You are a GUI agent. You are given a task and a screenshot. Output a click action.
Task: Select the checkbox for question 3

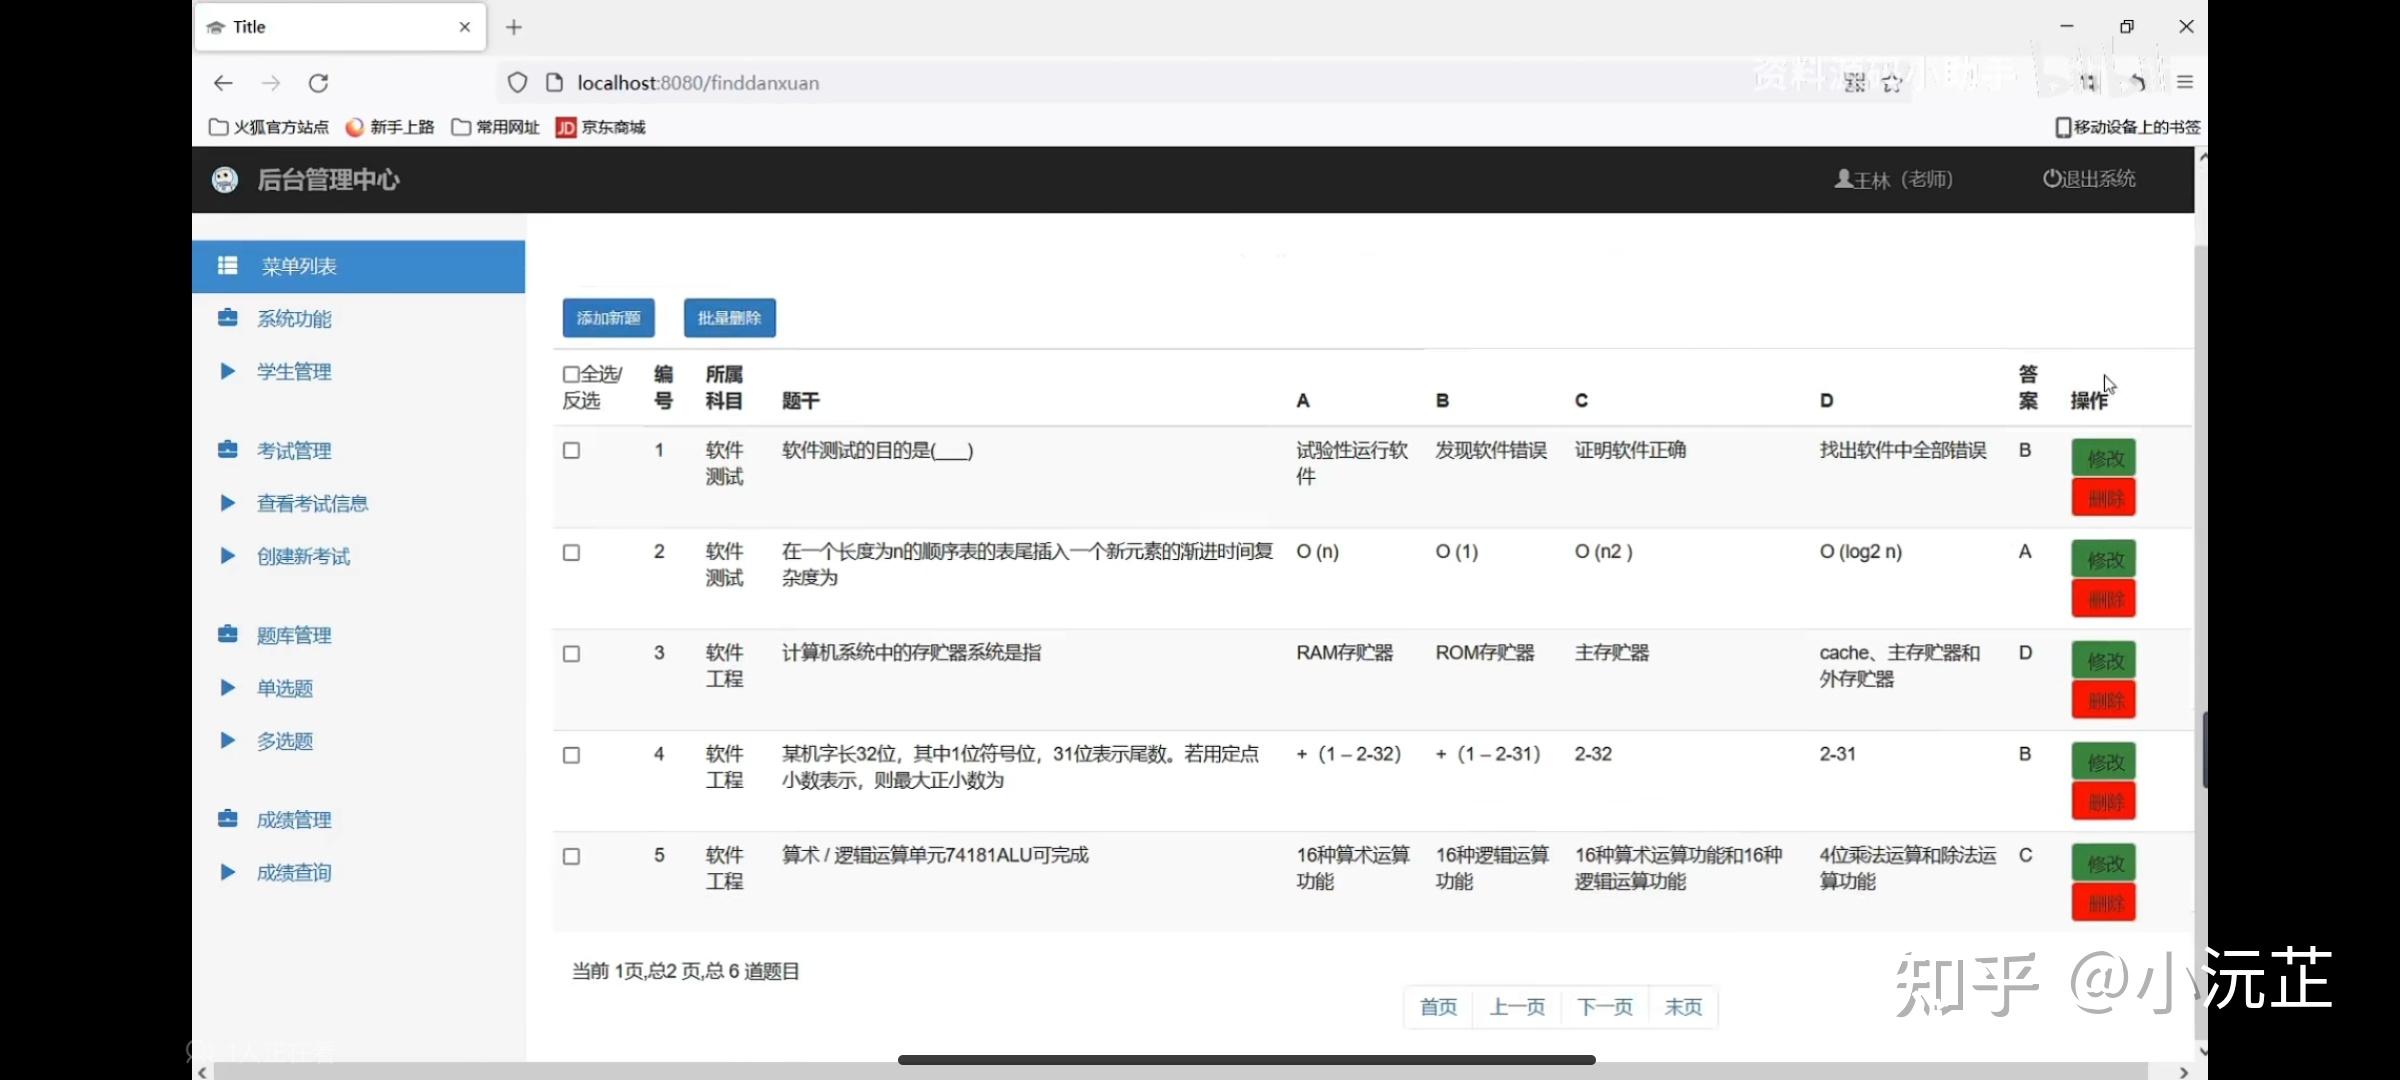(x=571, y=653)
